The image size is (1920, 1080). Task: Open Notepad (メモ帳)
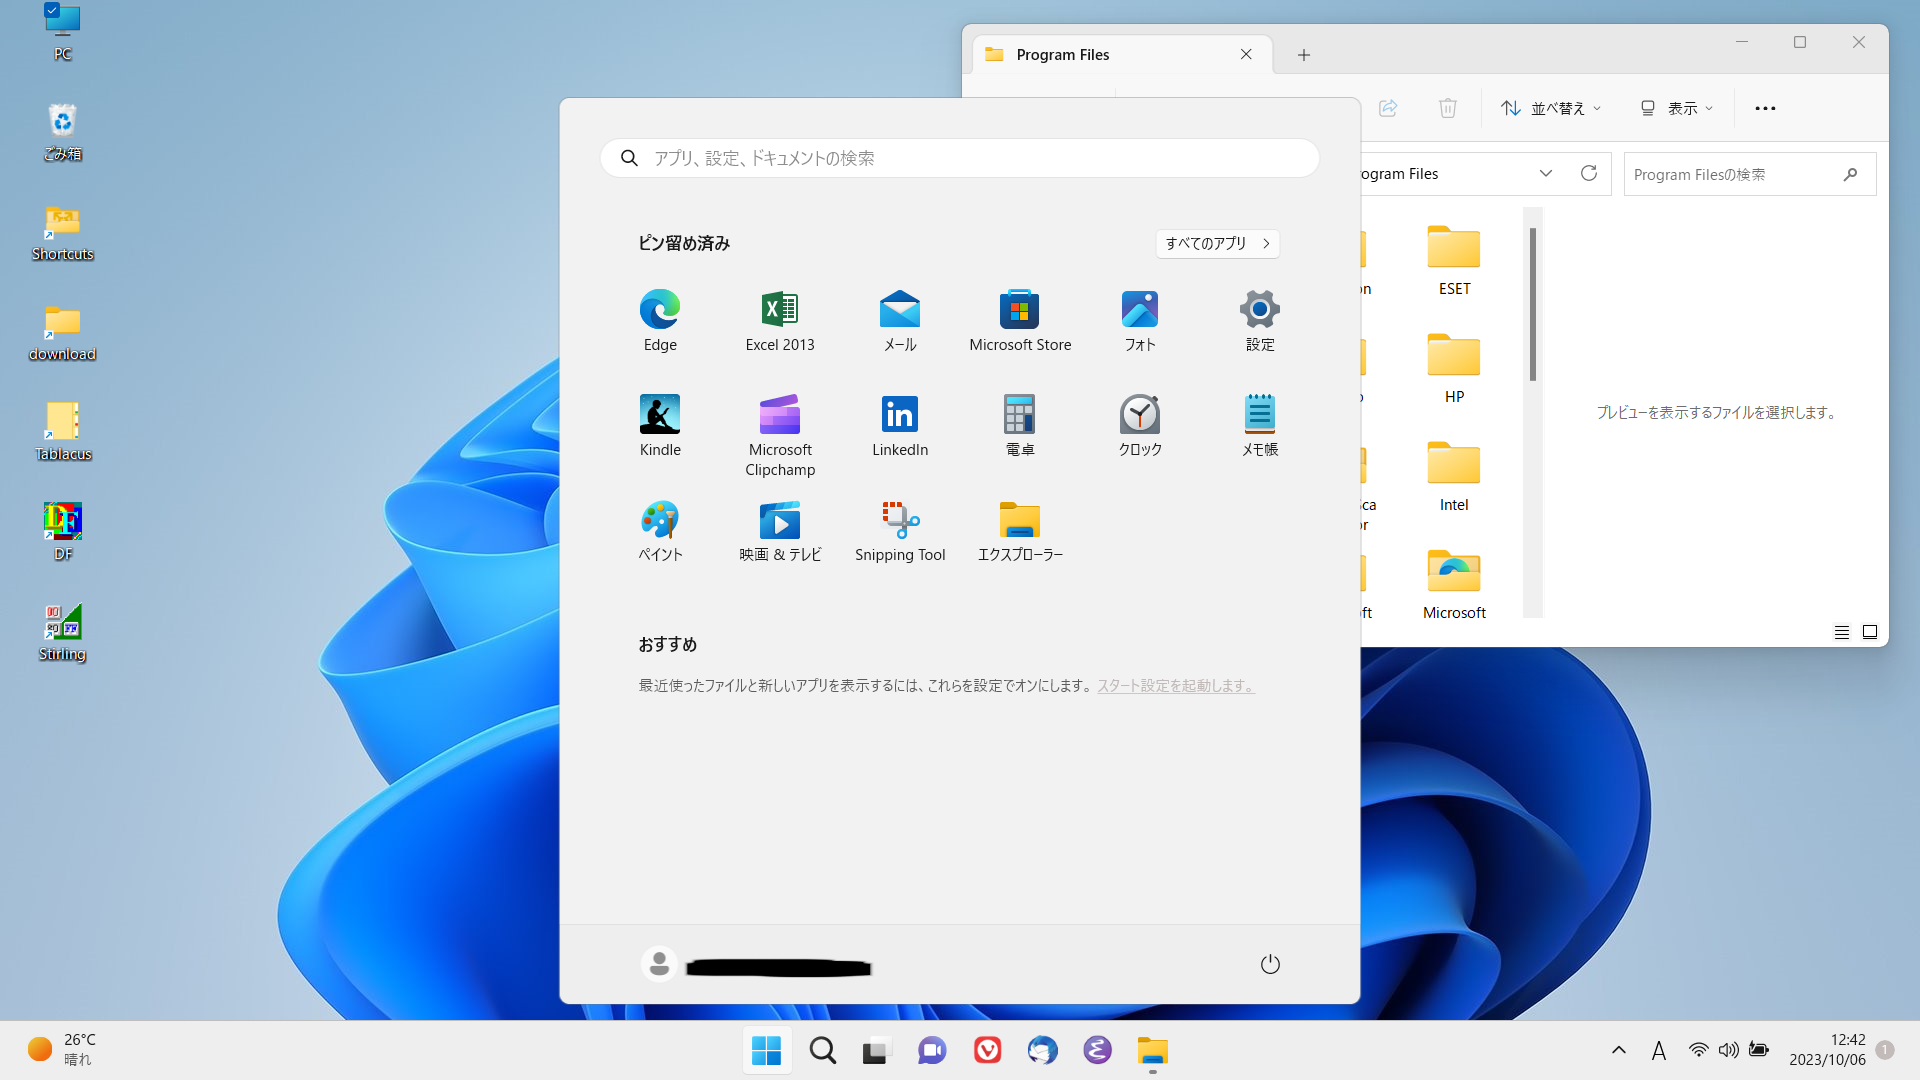click(1259, 424)
